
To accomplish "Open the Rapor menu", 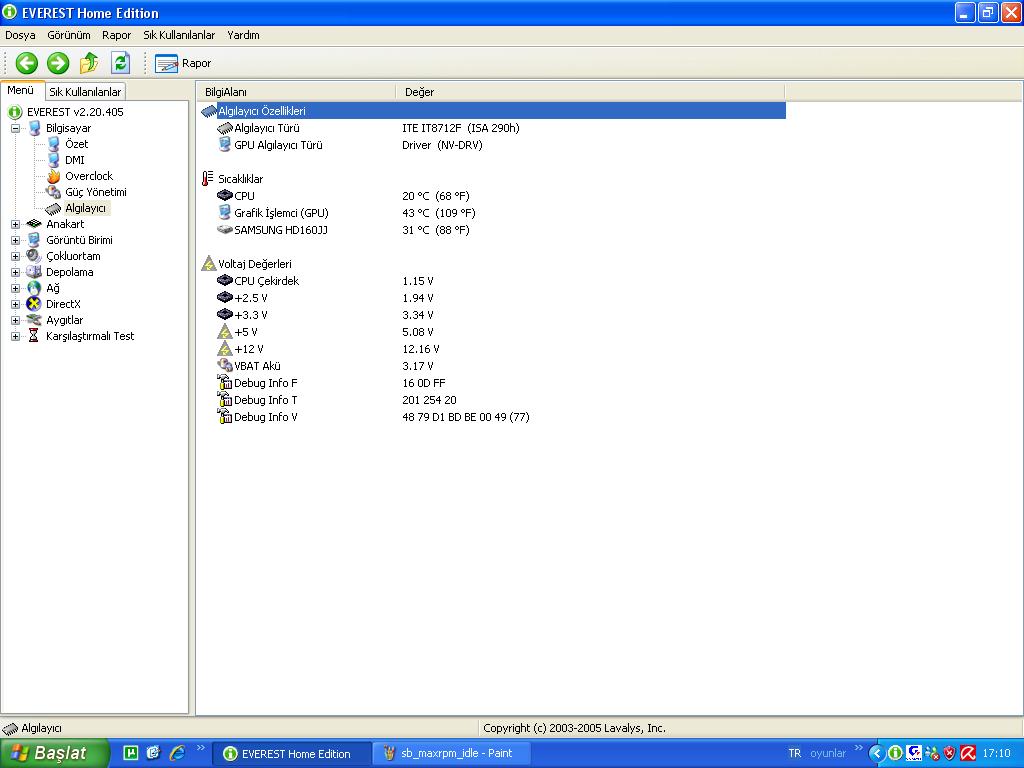I will tap(116, 35).
